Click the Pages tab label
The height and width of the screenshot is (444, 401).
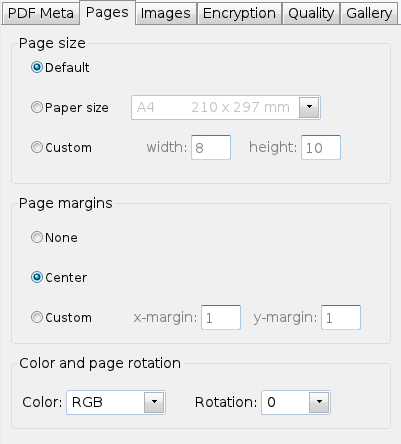pos(107,13)
